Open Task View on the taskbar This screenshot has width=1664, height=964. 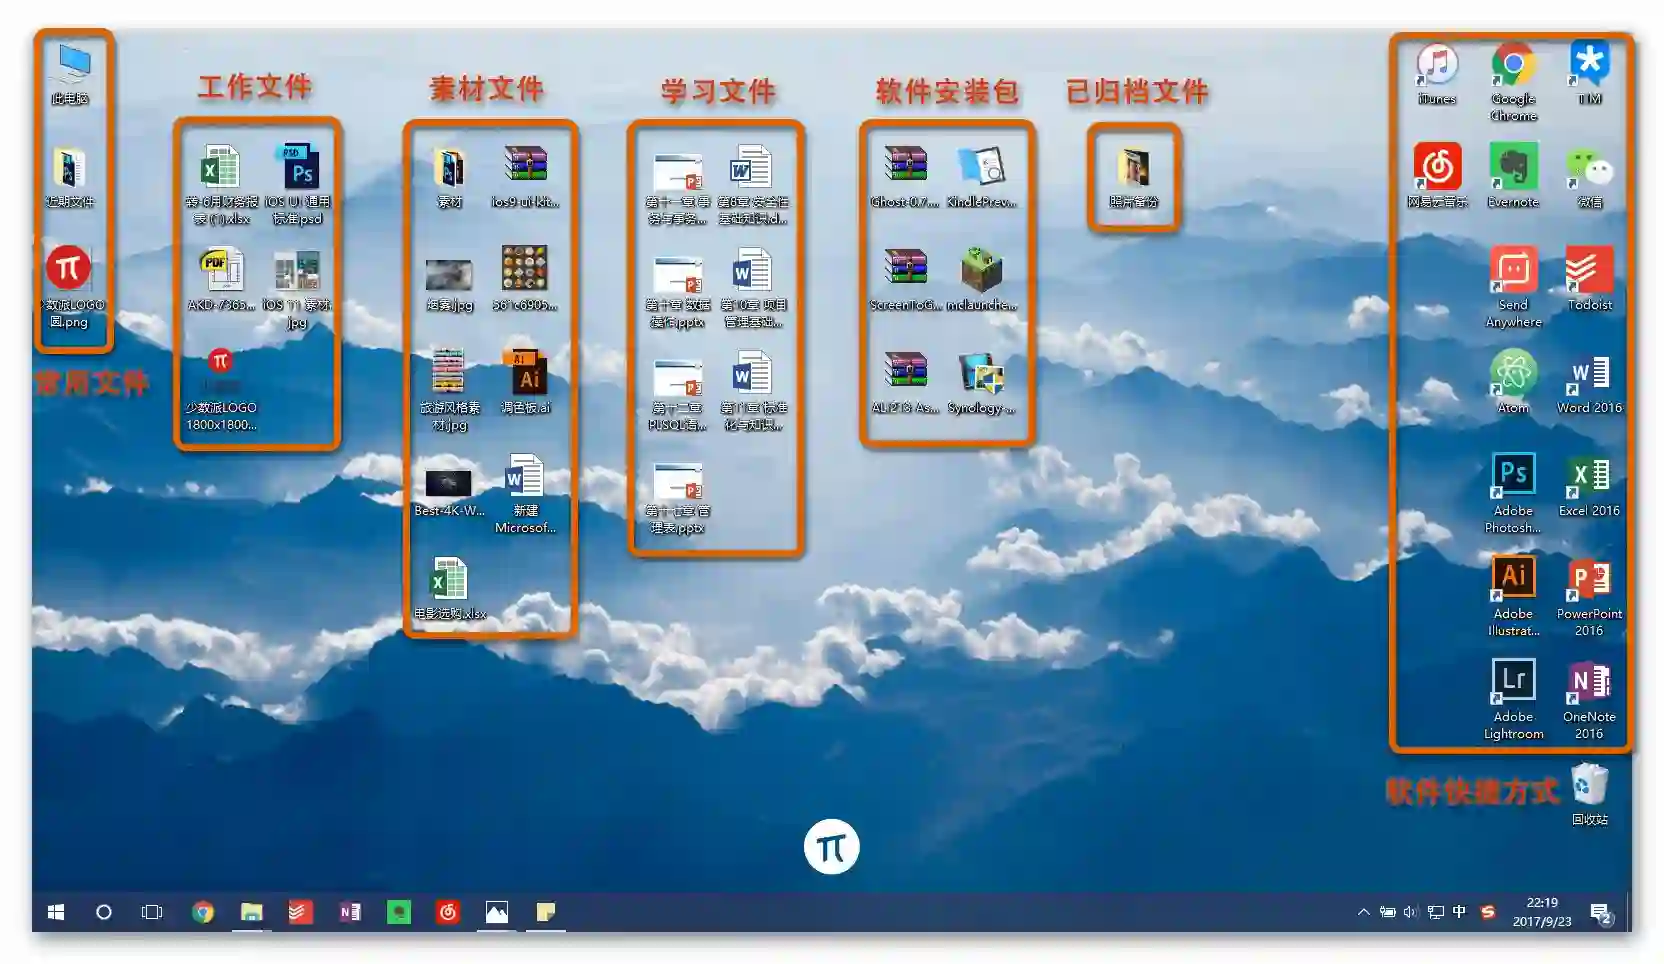pyautogui.click(x=152, y=912)
